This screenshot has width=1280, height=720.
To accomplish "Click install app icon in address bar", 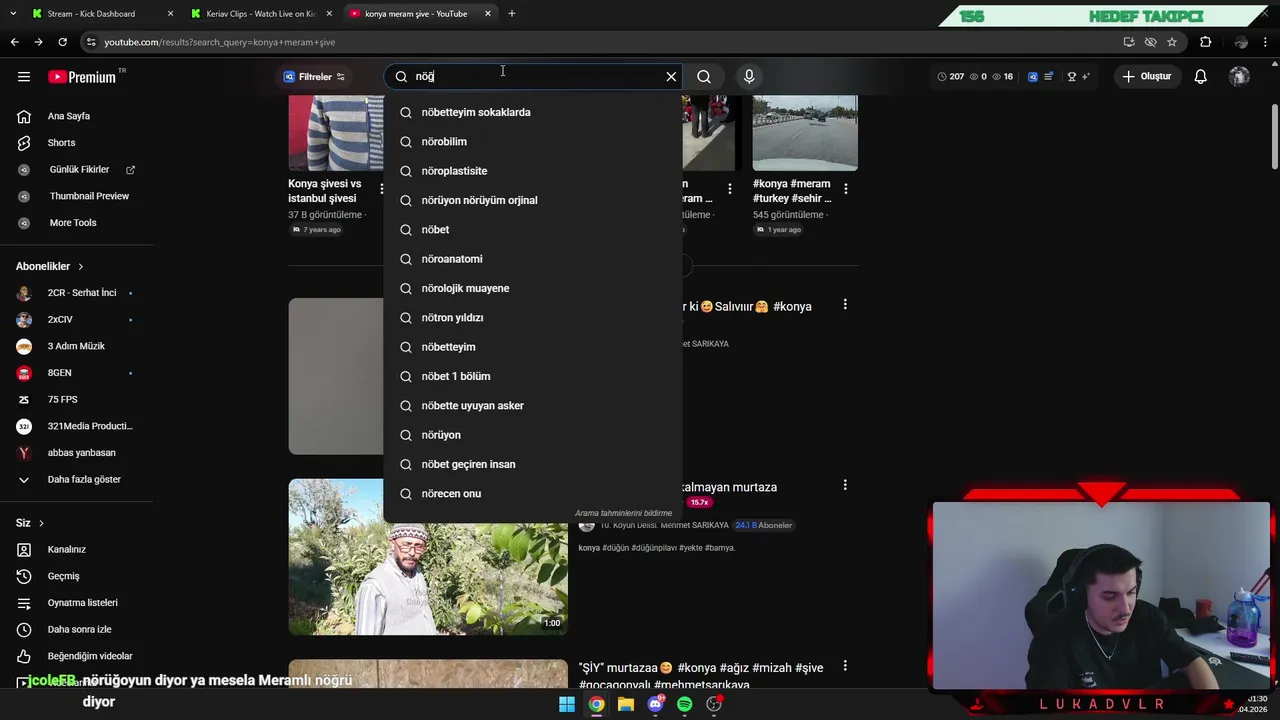I will [1129, 42].
